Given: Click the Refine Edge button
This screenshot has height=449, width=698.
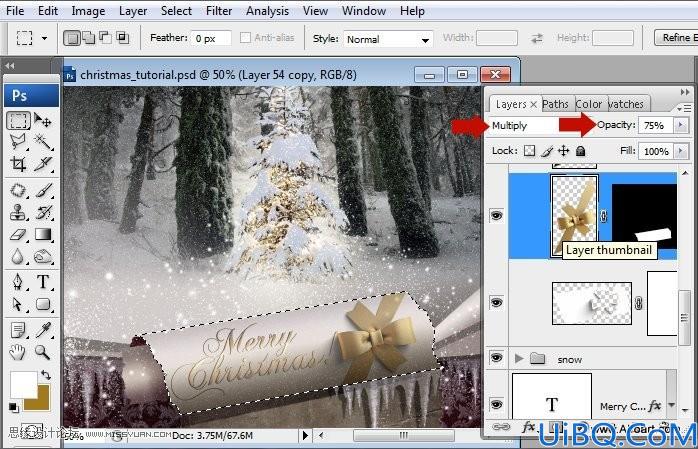Looking at the screenshot, I should [x=676, y=37].
